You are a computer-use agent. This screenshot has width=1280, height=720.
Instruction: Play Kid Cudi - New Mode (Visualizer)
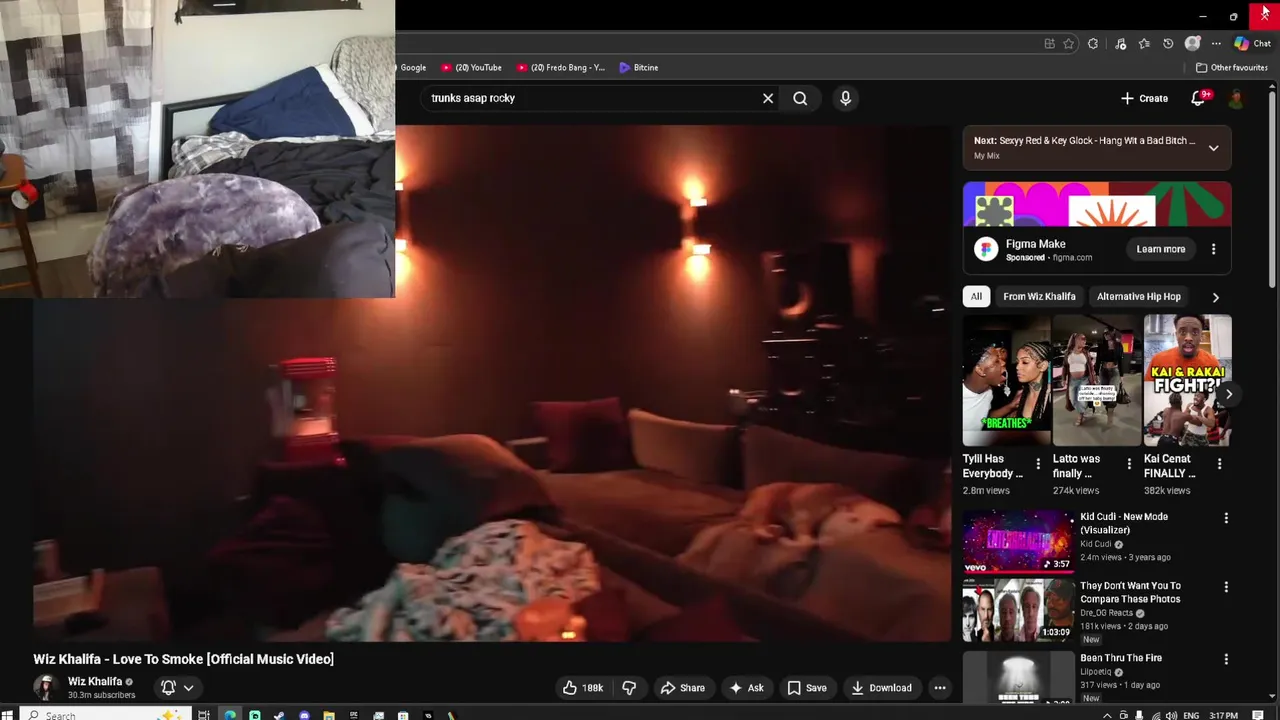click(1018, 541)
